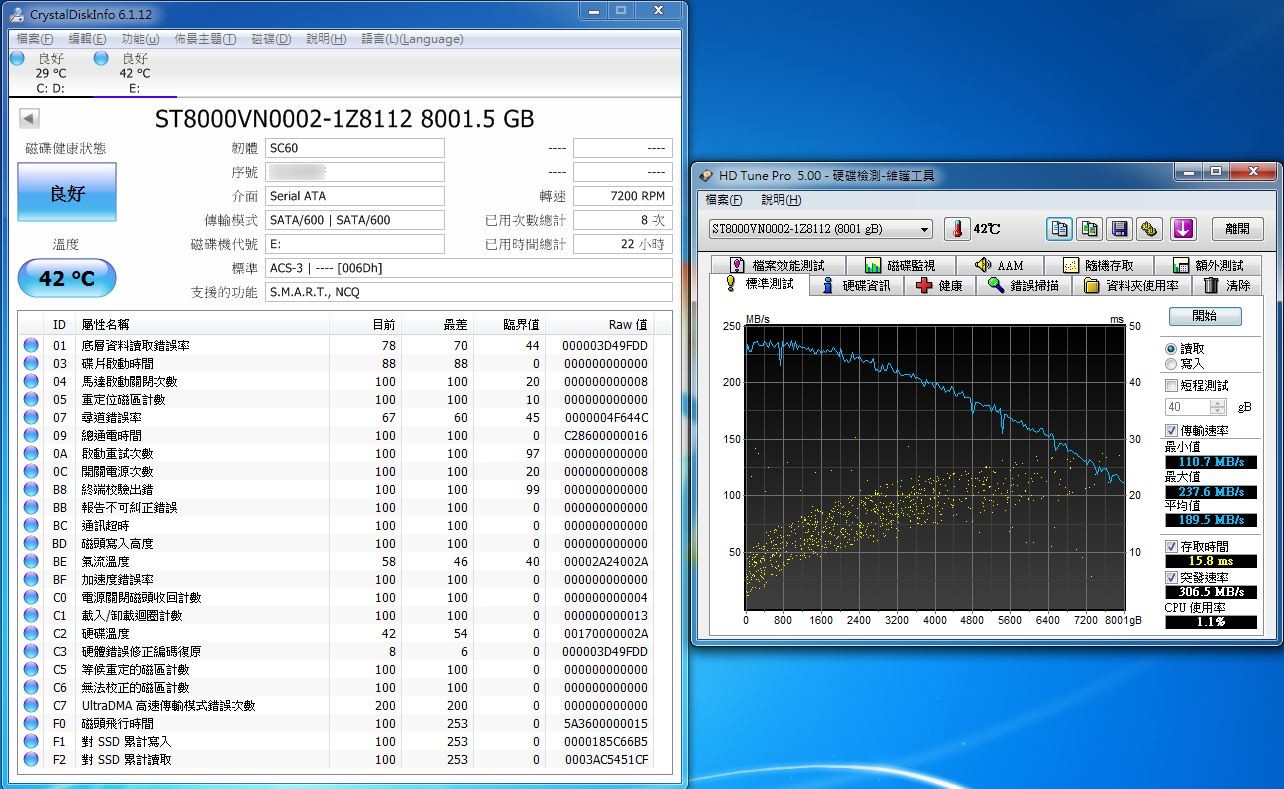Open the 硬碟資訊 info tab
This screenshot has height=789, width=1284.
pos(856,285)
